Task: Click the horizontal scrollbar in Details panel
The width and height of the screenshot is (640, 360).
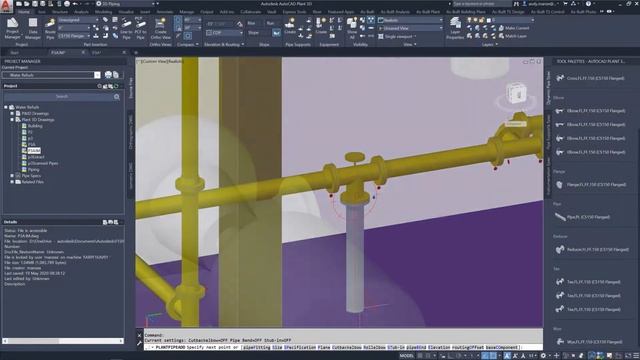Action: [63, 341]
